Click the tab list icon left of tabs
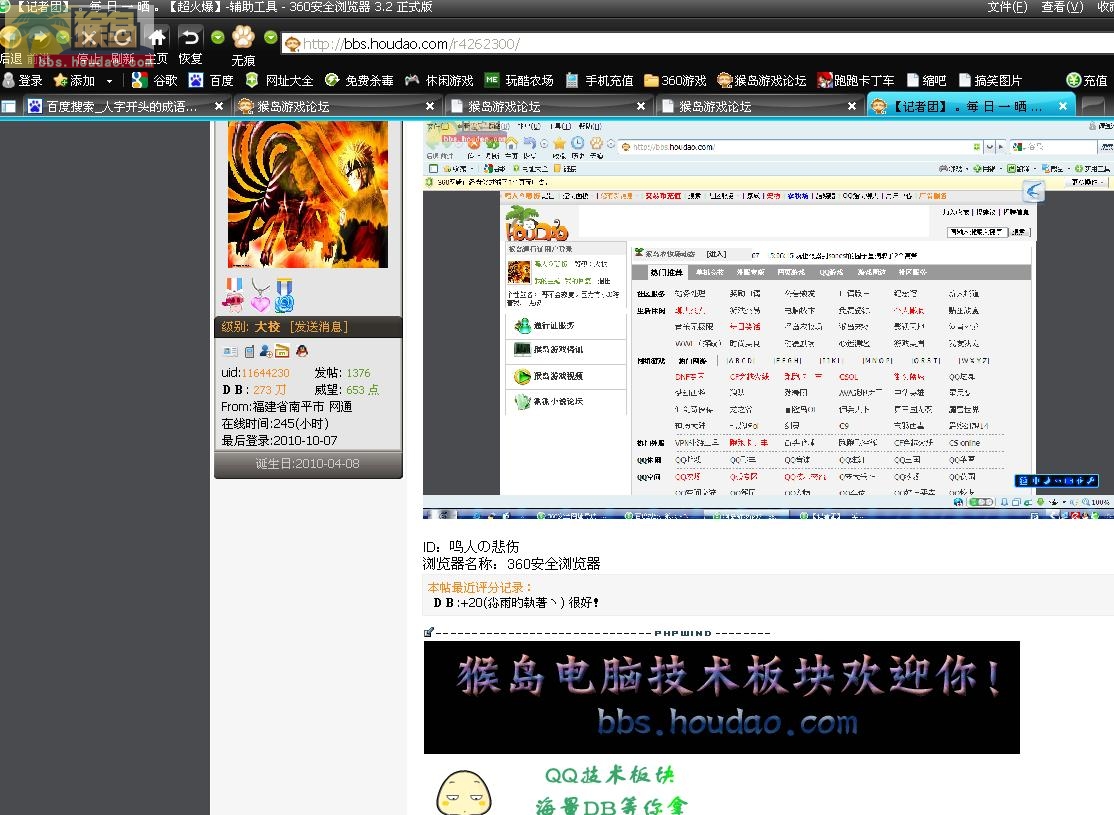 (x=9, y=107)
